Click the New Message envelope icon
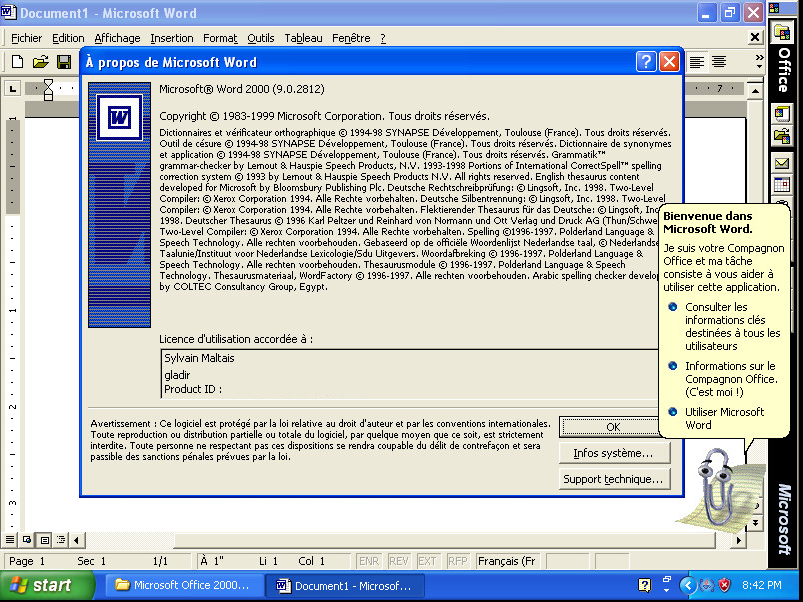Screen dimensions: 803x602 [x=782, y=163]
